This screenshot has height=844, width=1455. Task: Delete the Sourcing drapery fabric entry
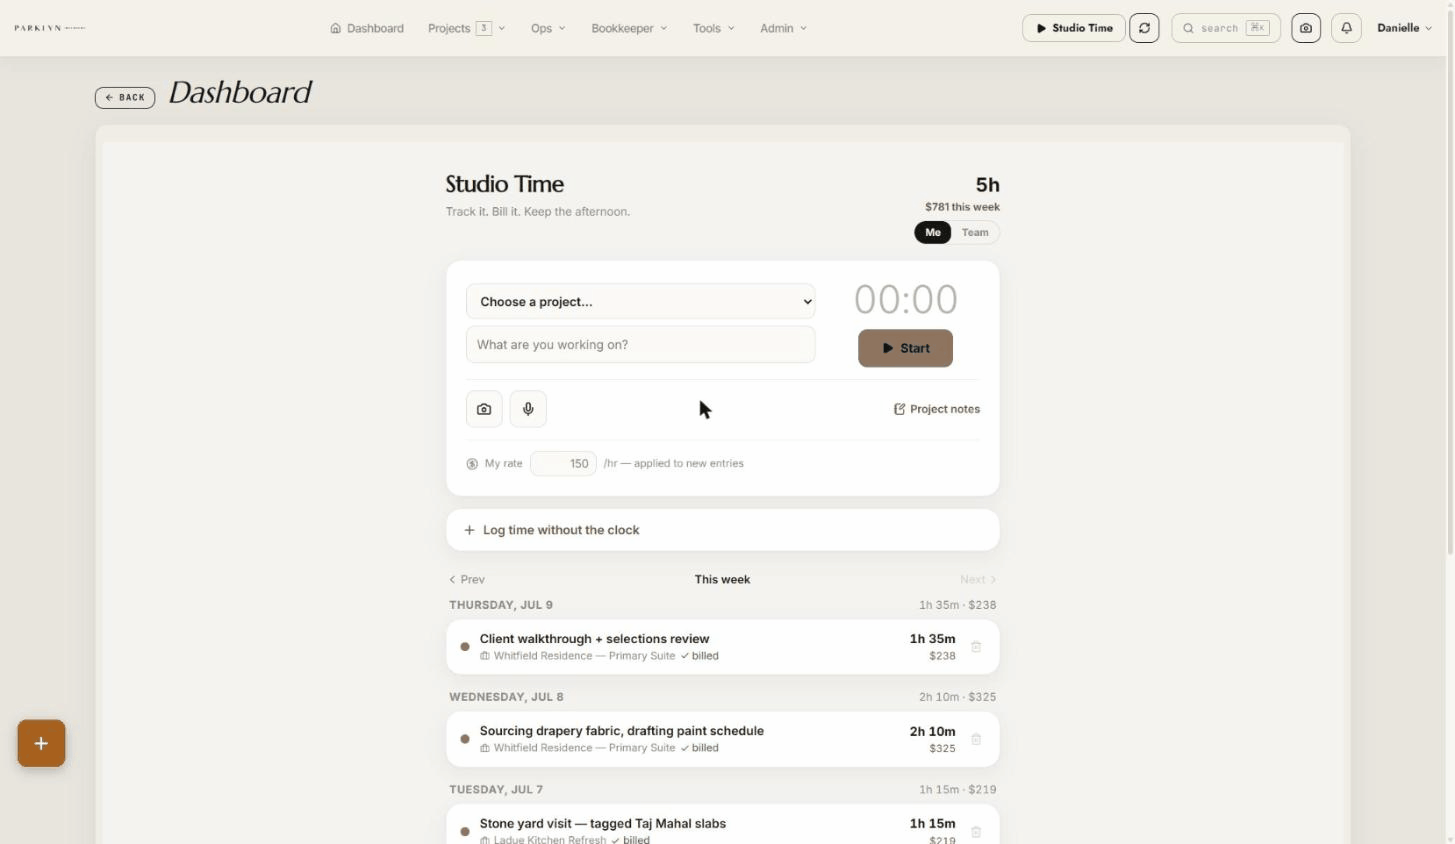point(976,739)
